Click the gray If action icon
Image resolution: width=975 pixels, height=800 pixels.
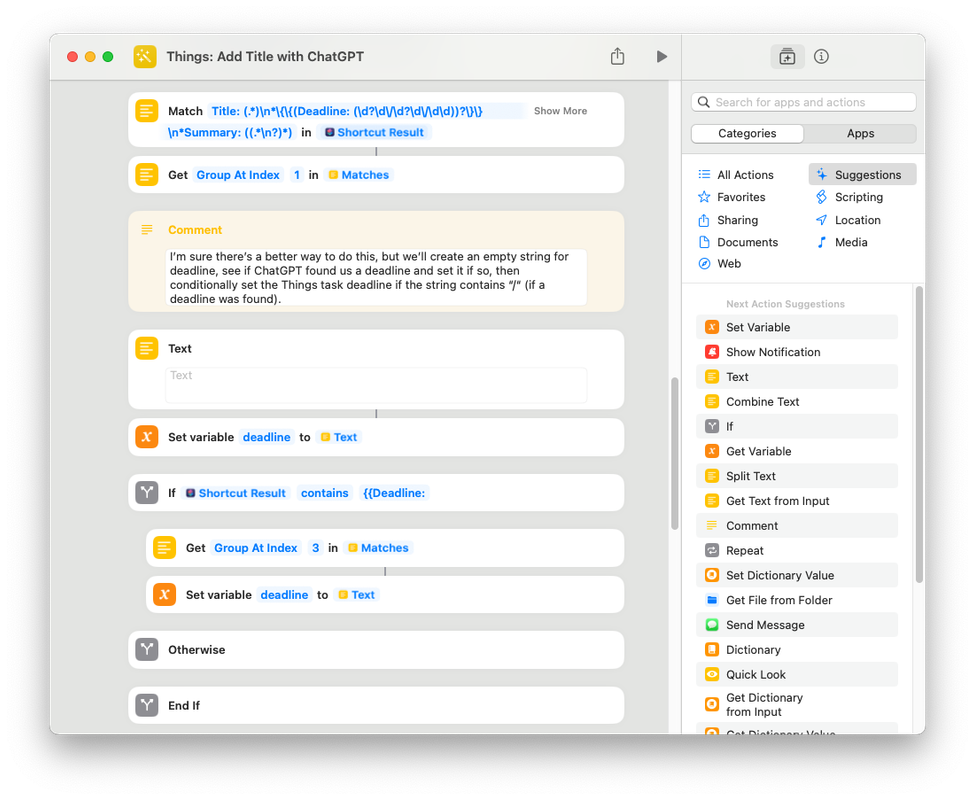(147, 493)
